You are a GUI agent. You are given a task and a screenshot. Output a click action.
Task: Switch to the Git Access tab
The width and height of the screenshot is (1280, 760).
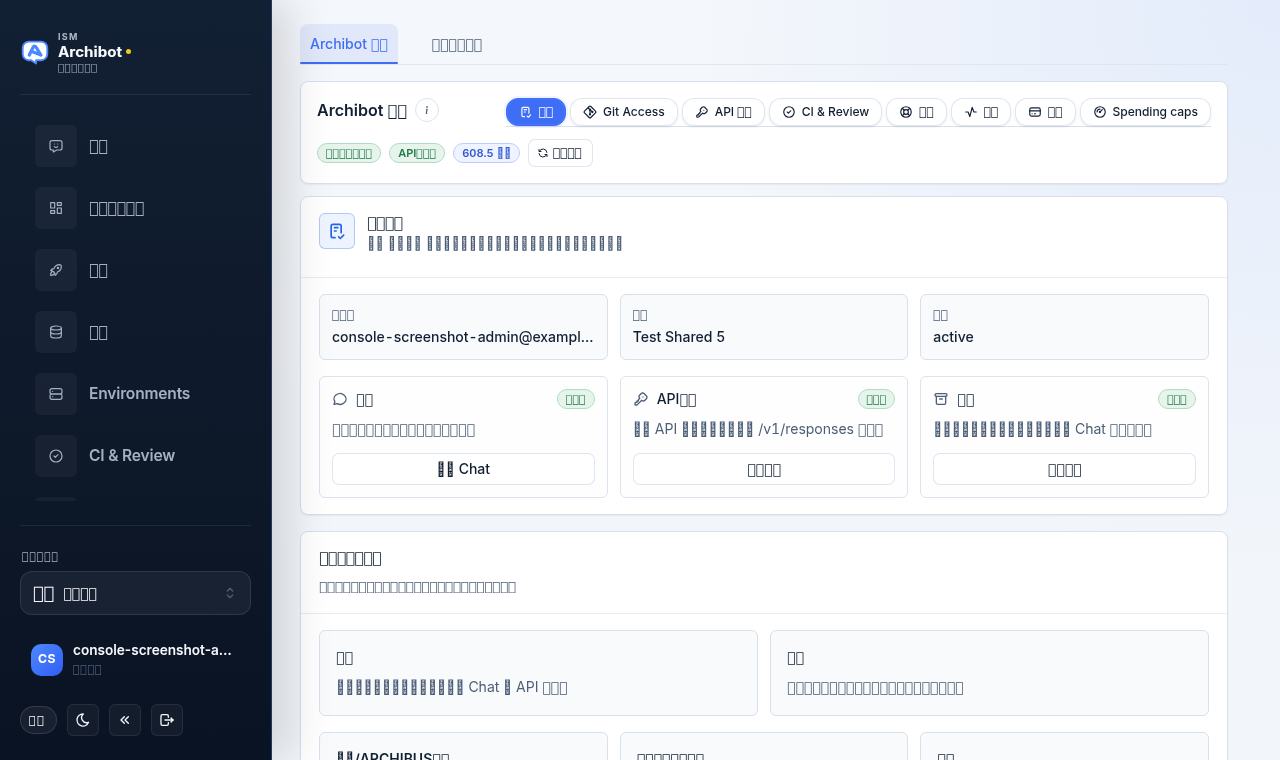pyautogui.click(x=624, y=112)
